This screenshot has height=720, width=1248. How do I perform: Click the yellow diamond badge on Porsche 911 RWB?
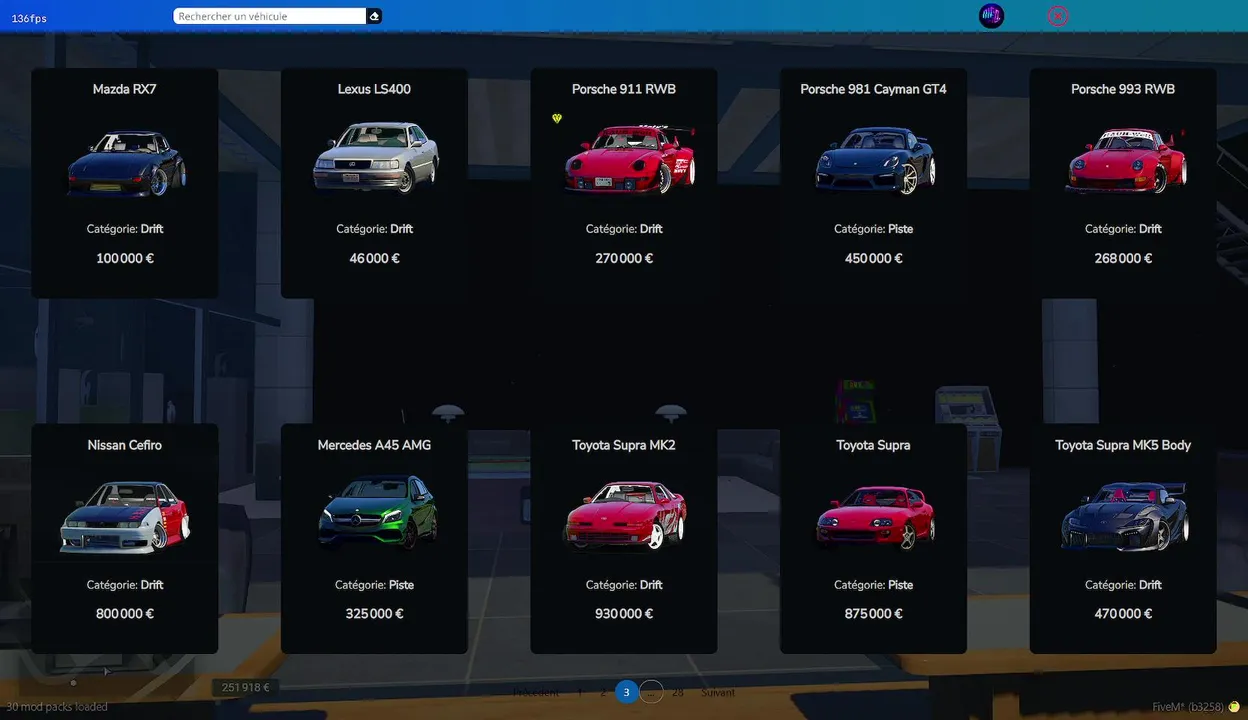click(x=557, y=118)
